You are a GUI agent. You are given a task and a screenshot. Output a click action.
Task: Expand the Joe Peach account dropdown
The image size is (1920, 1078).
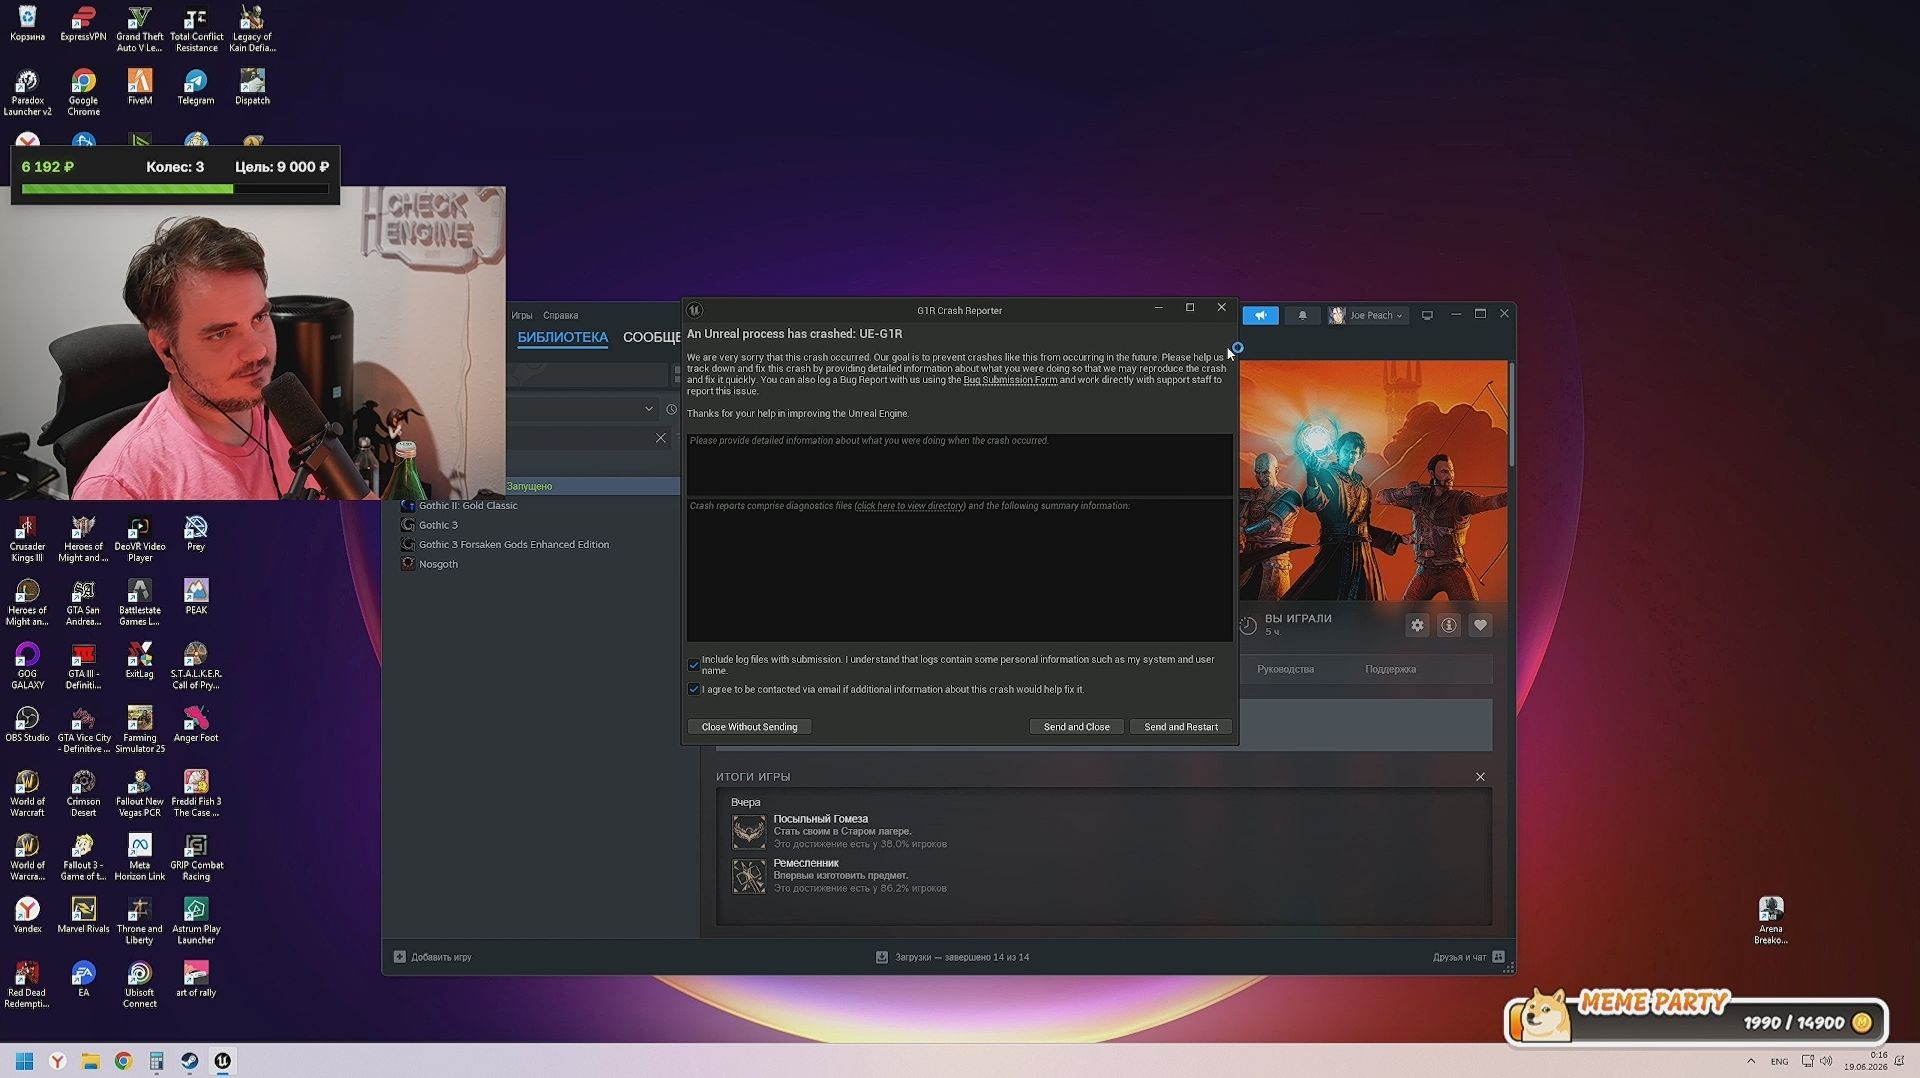[1366, 315]
